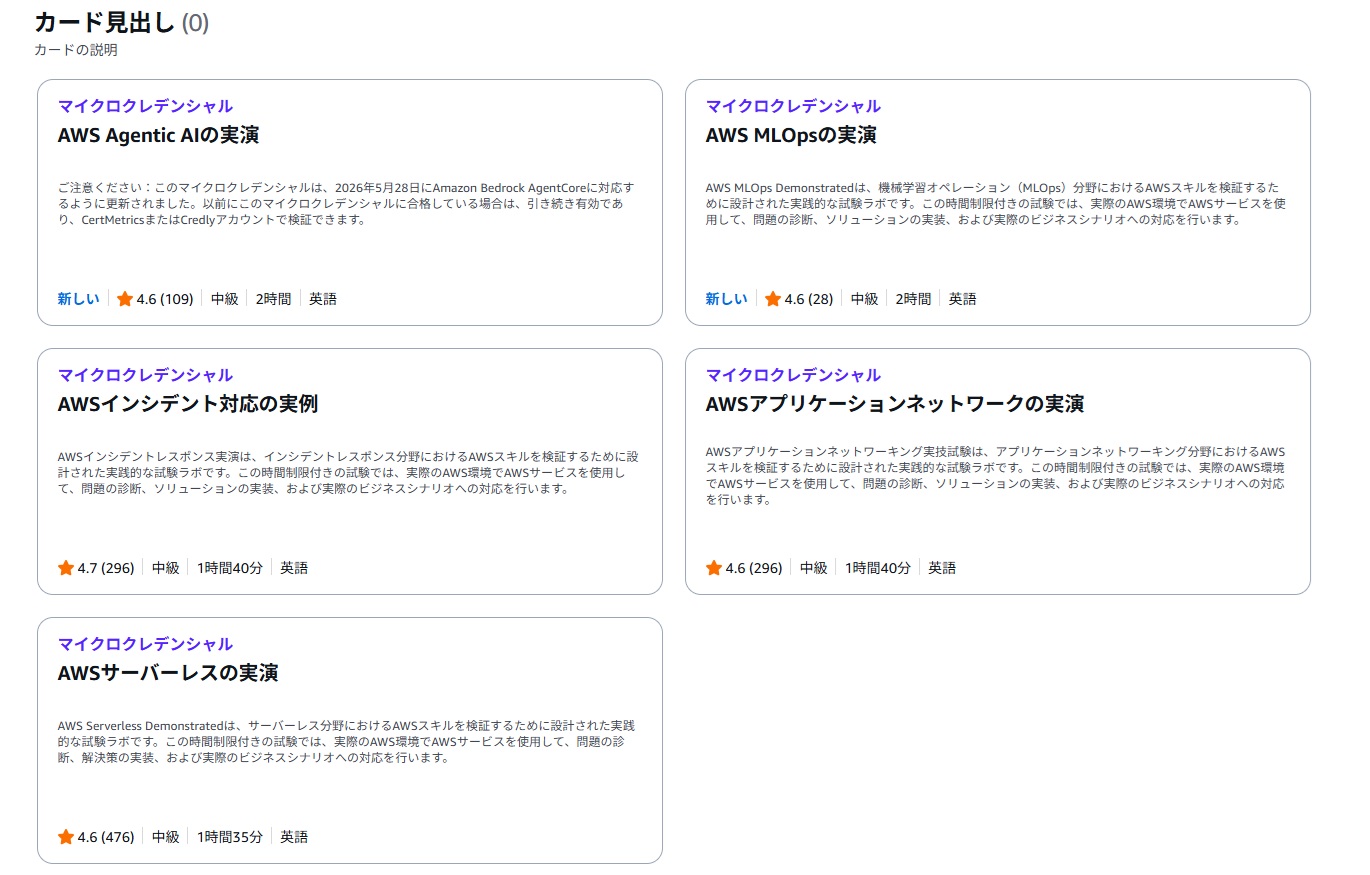Click the description beginning AWS Serverless Demonstratedは

click(347, 742)
